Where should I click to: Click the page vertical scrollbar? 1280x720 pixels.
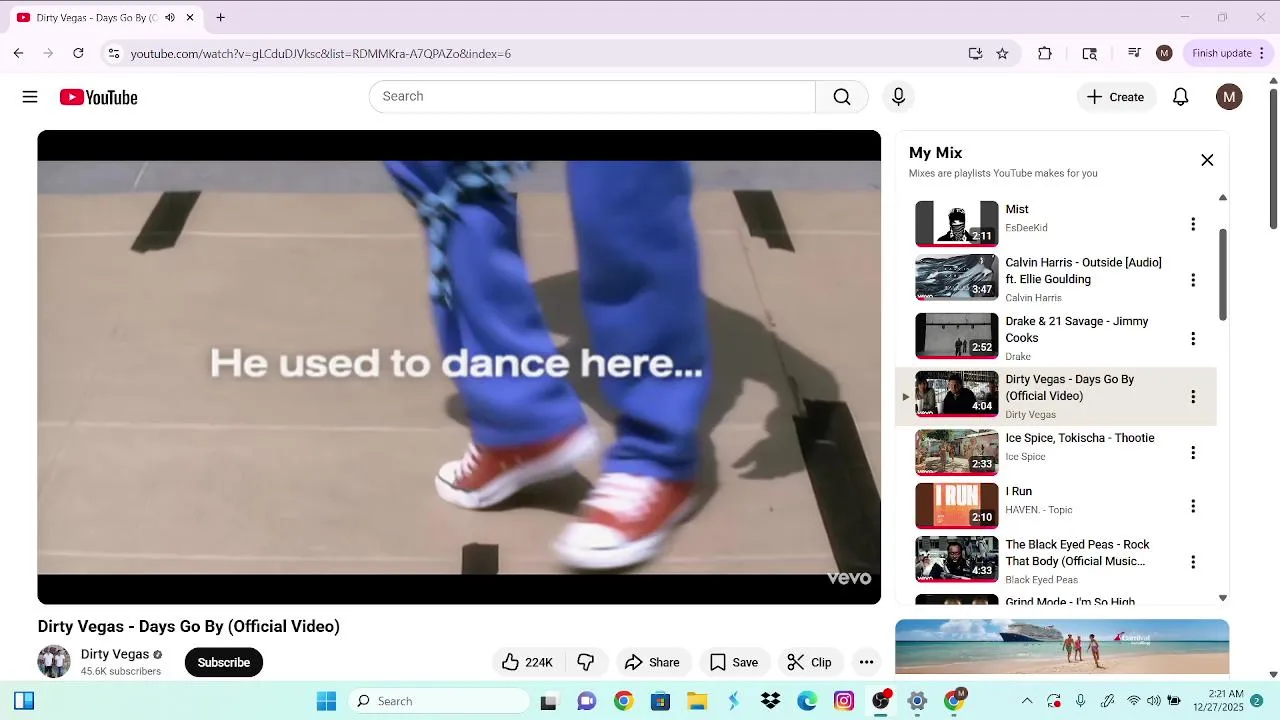[x=1273, y=158]
